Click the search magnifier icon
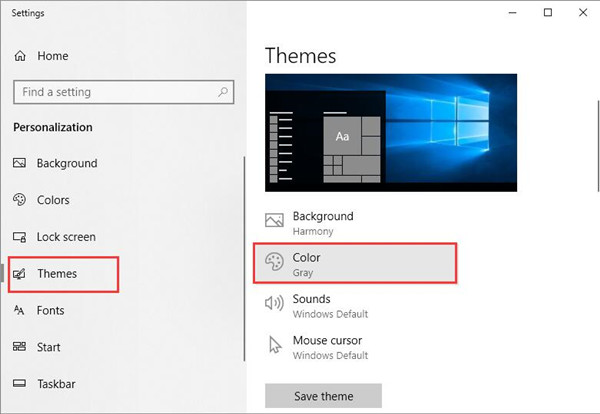Image resolution: width=600 pixels, height=414 pixels. coord(223,92)
